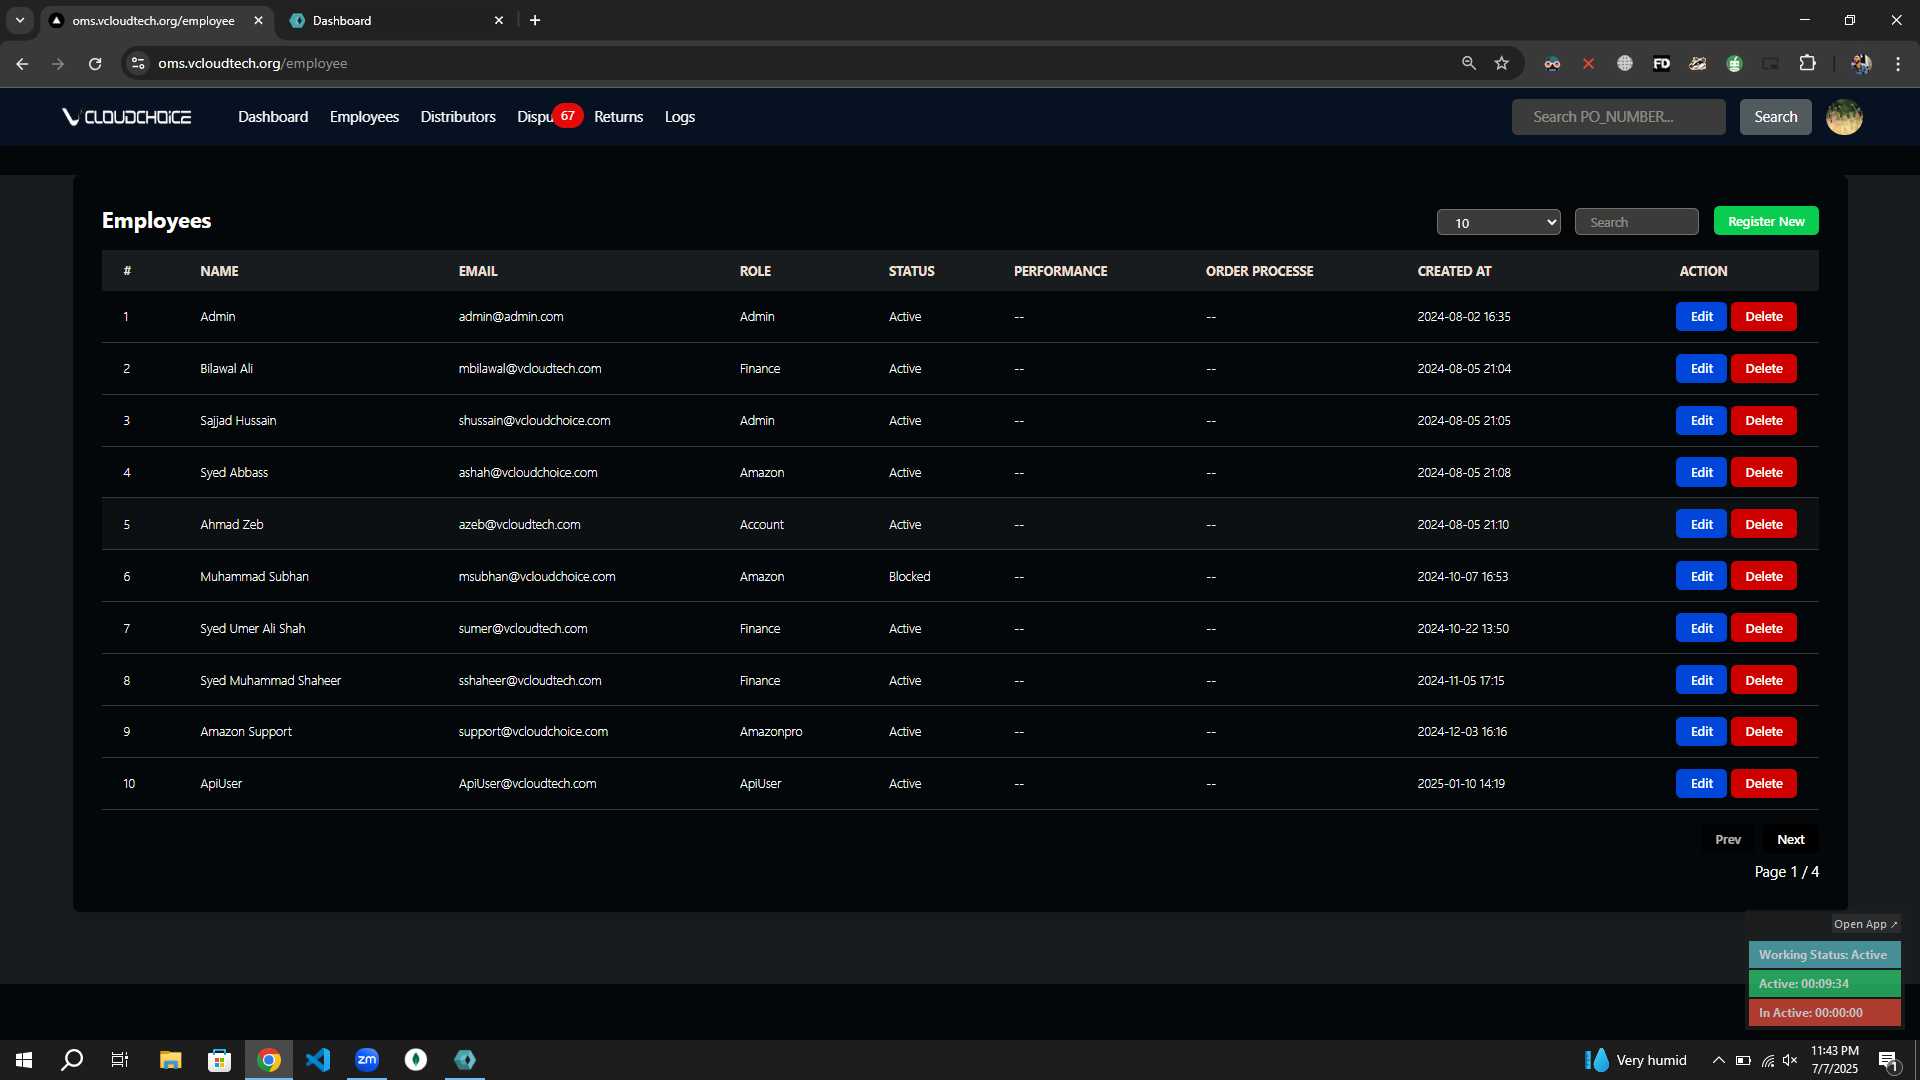This screenshot has height=1080, width=1920.
Task: Open the taskbar clock showing 11:43 PM
Action: 1834,1060
